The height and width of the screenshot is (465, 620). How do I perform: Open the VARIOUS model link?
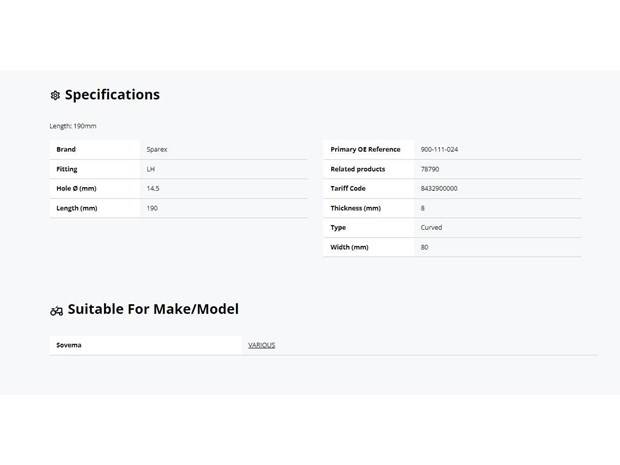tap(261, 345)
